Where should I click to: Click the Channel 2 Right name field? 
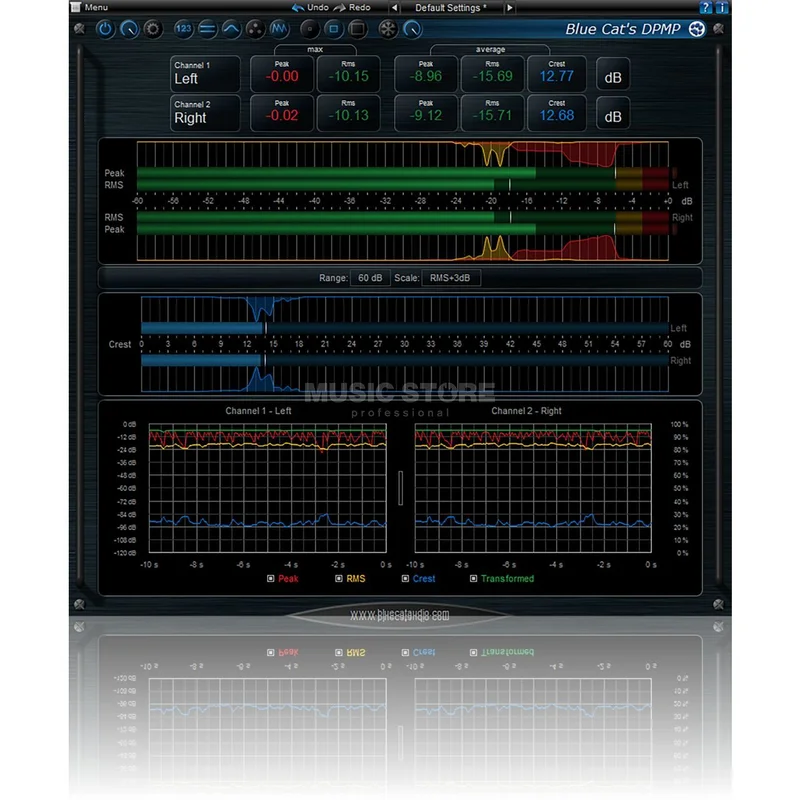click(205, 113)
